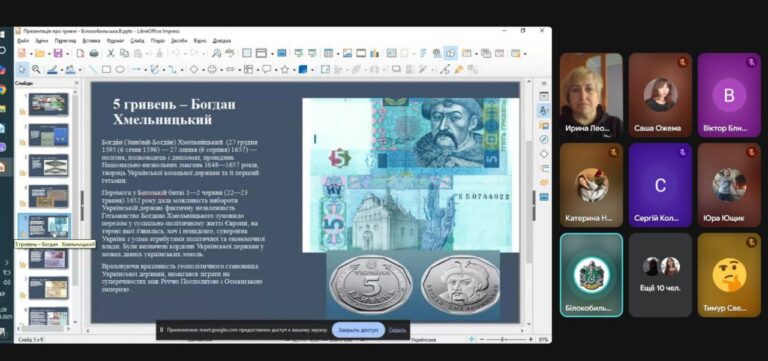Click the Ещё 10 чел. tile

pos(660,275)
